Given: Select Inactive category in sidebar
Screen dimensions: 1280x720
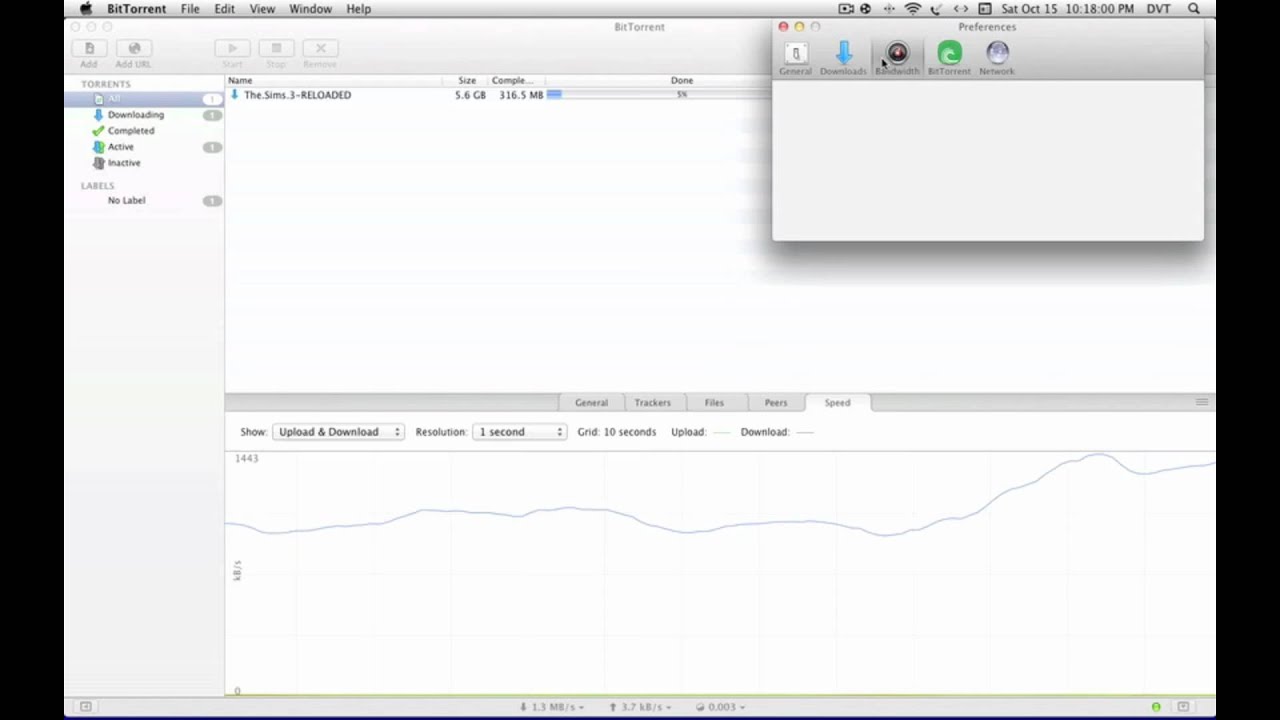Looking at the screenshot, I should (145, 163).
